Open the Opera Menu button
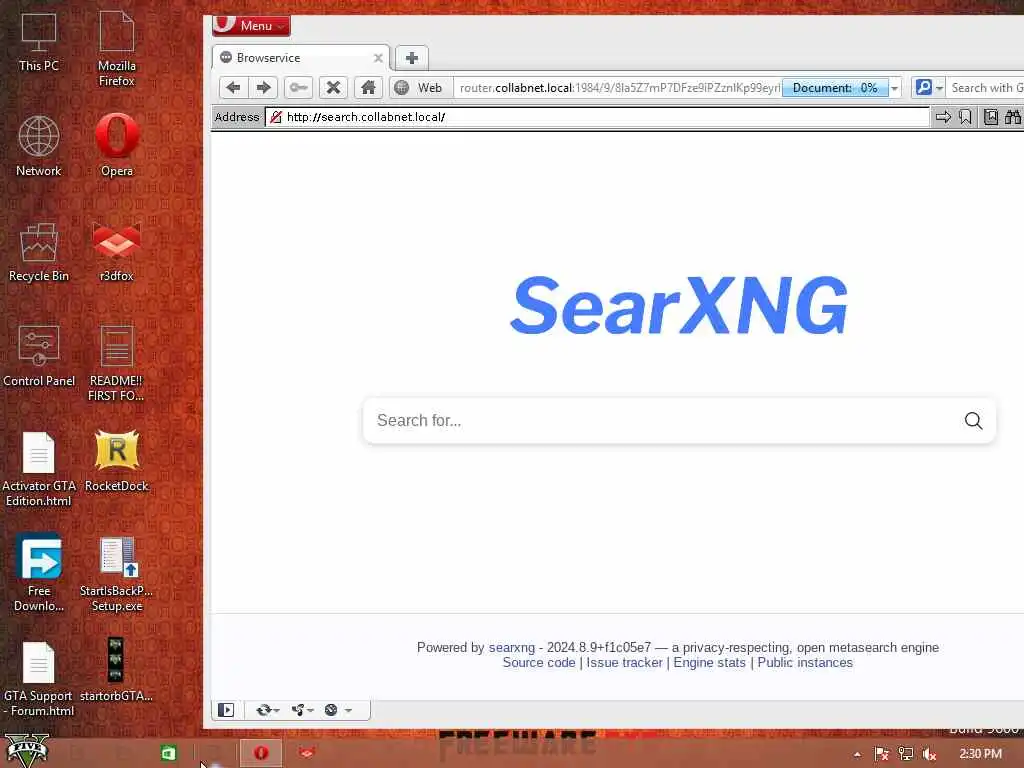This screenshot has height=768, width=1024. click(x=251, y=25)
